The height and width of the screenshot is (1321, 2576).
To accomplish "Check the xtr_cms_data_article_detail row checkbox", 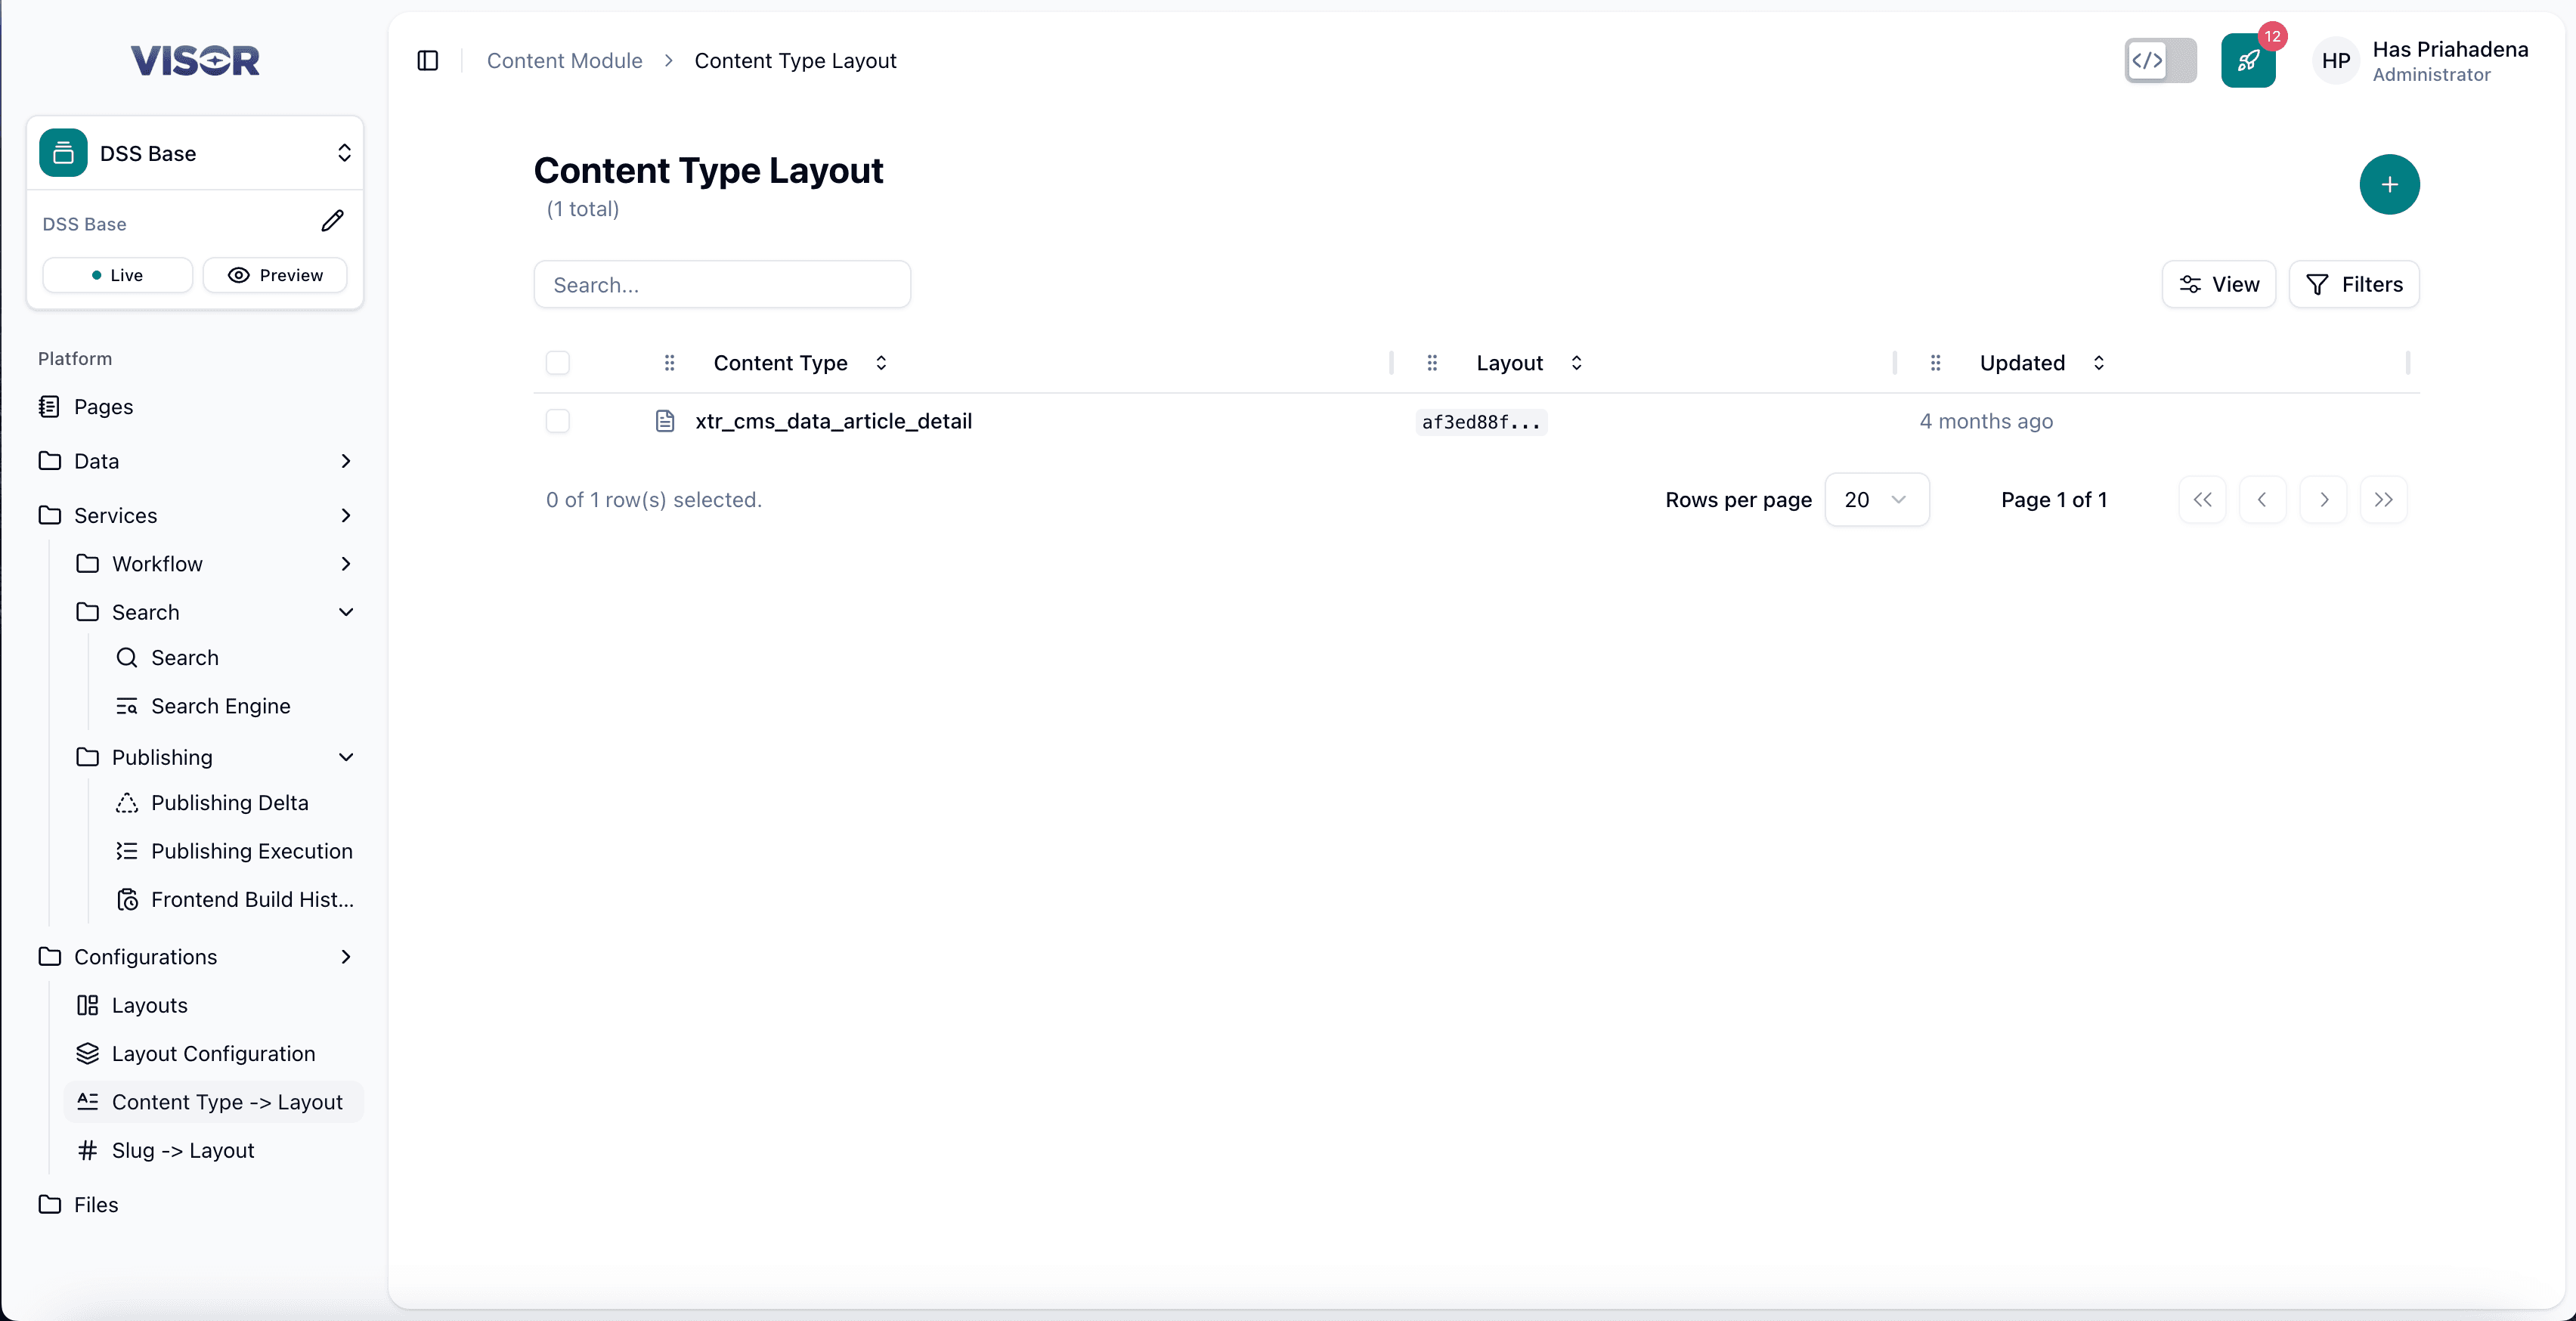I will pyautogui.click(x=558, y=421).
